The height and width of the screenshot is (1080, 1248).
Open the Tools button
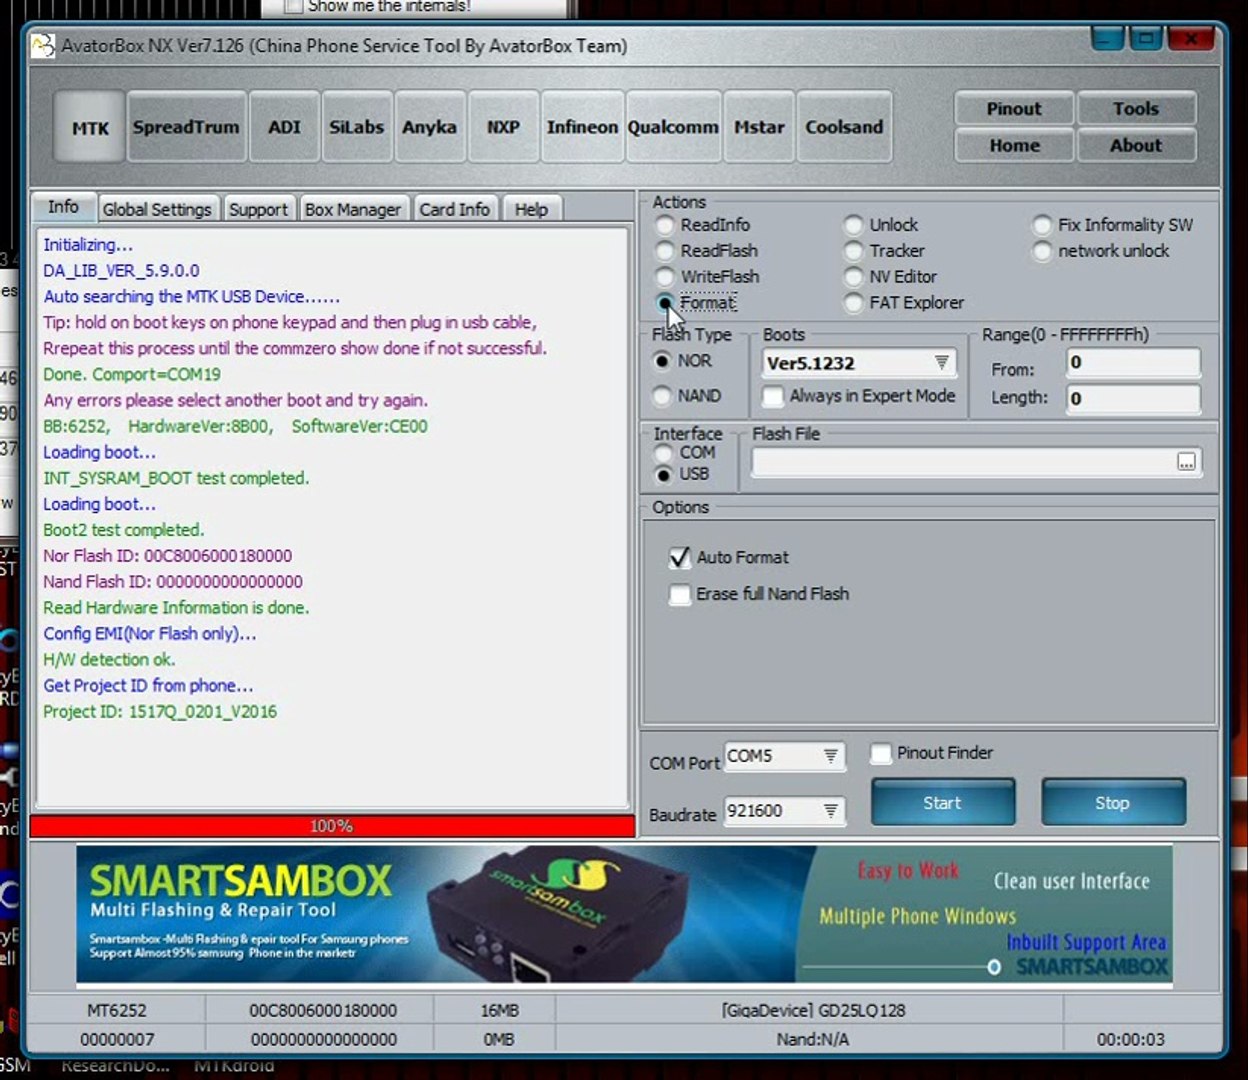(x=1136, y=109)
